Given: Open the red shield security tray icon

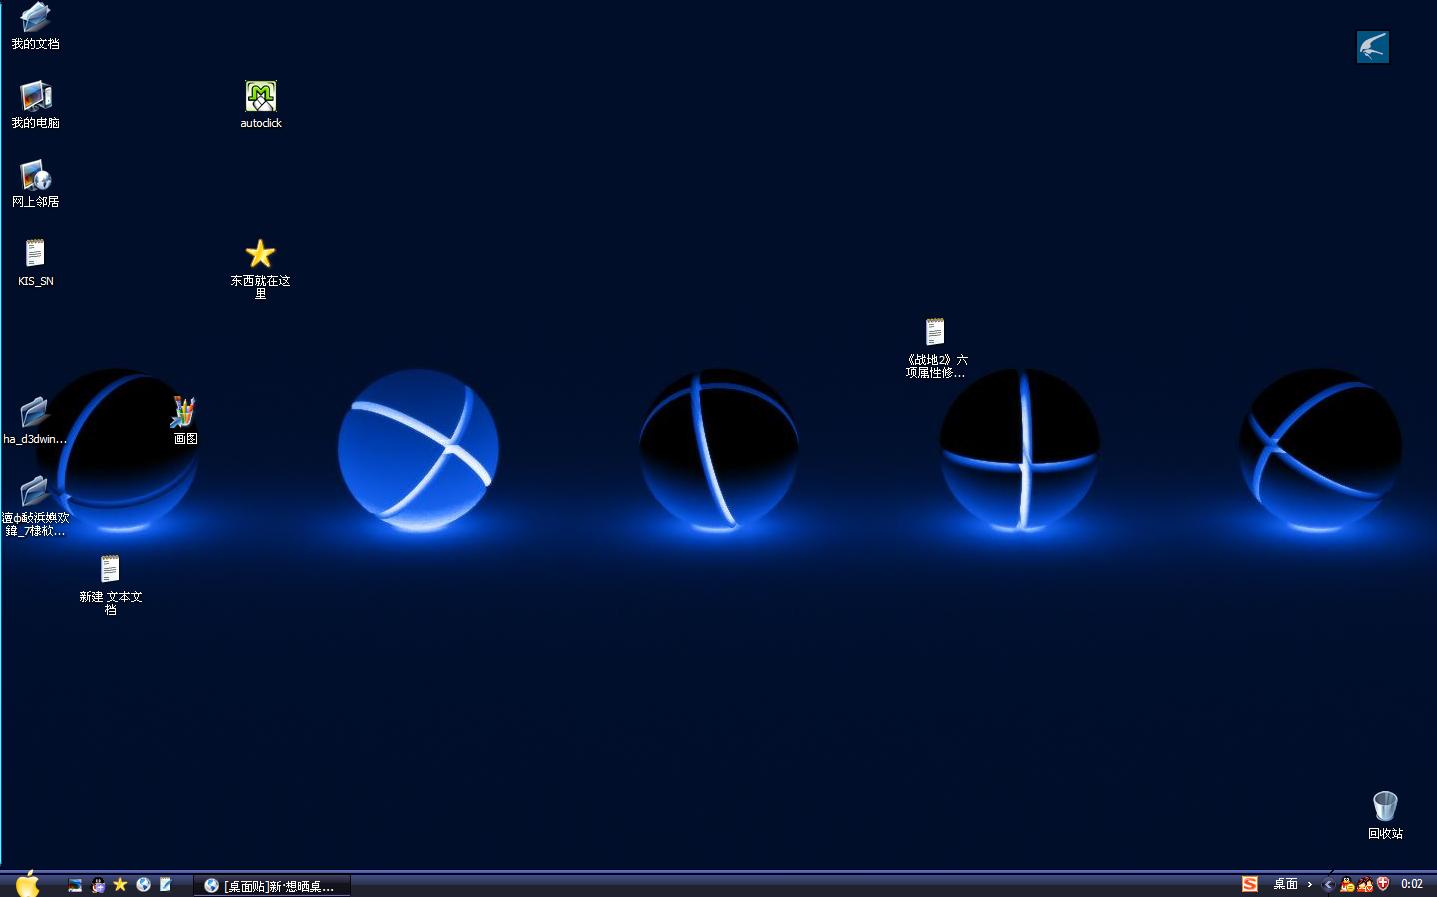Looking at the screenshot, I should (1383, 884).
